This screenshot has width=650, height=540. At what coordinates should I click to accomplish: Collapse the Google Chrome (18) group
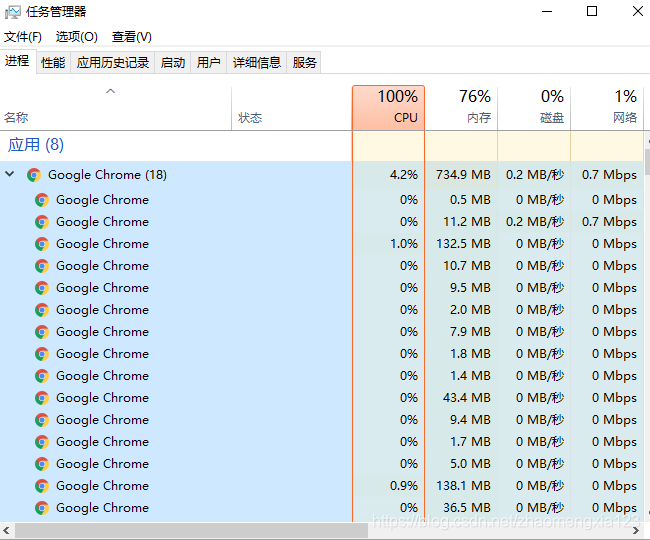10,174
